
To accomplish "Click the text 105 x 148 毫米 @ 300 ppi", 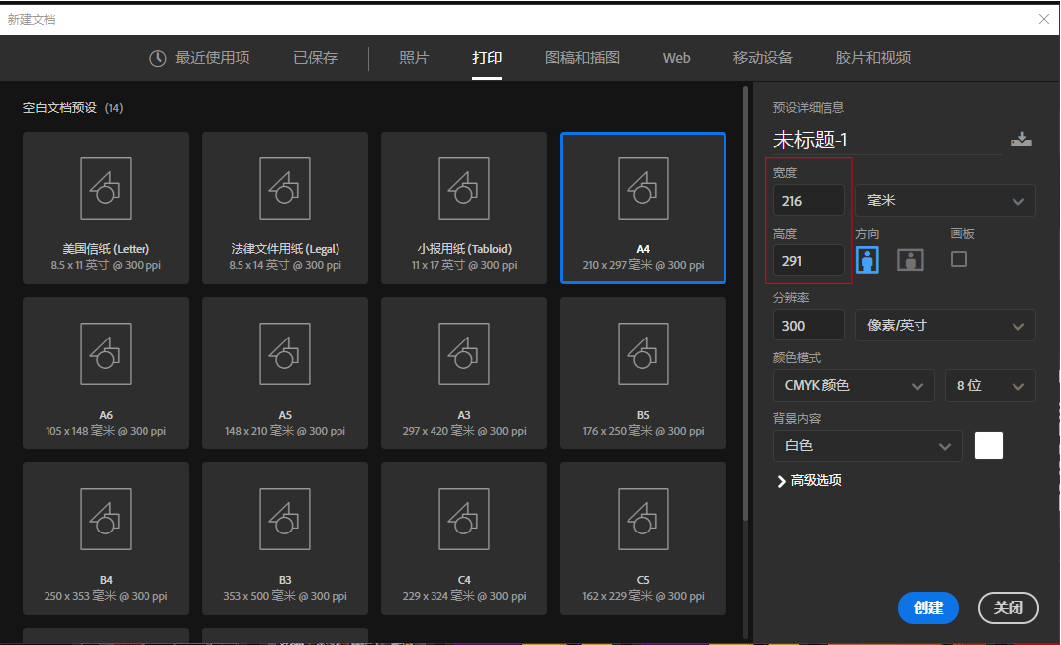I will [x=106, y=431].
